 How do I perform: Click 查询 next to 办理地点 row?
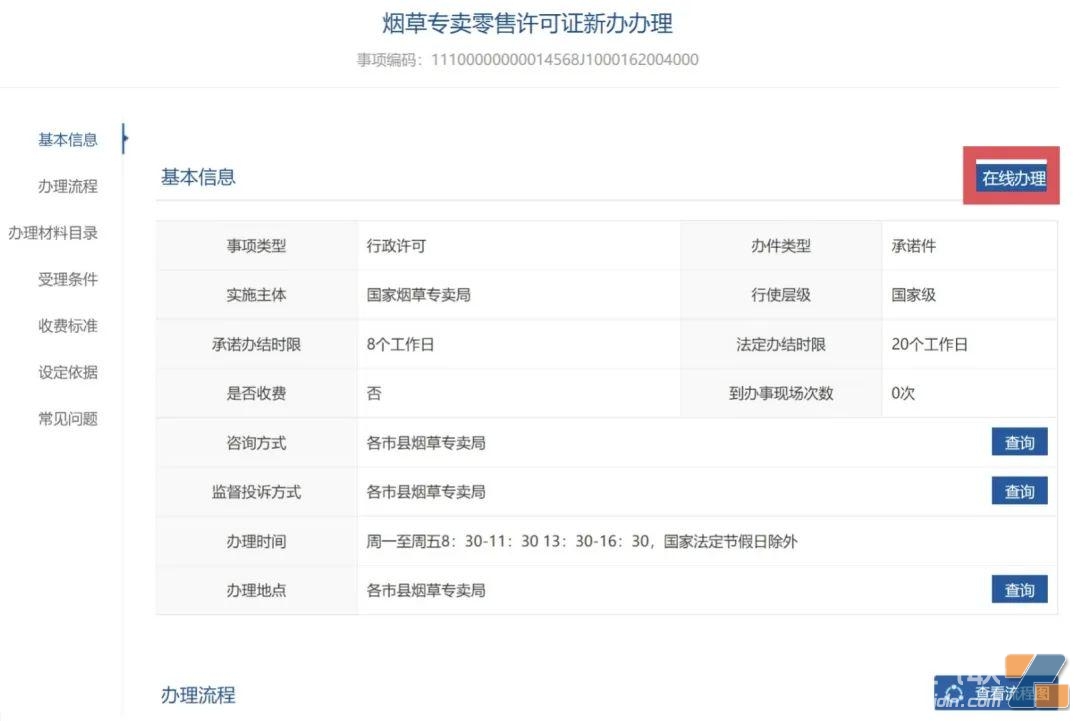coord(1019,590)
